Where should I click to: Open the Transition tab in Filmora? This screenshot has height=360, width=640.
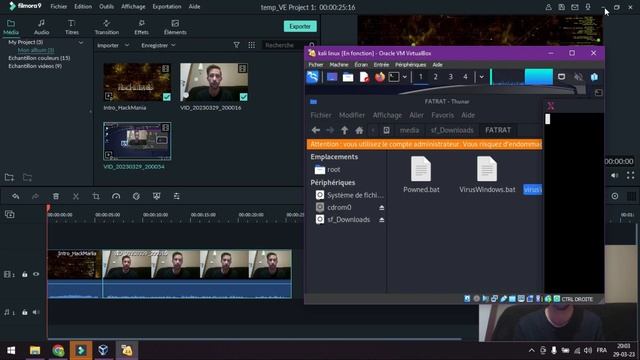point(107,27)
